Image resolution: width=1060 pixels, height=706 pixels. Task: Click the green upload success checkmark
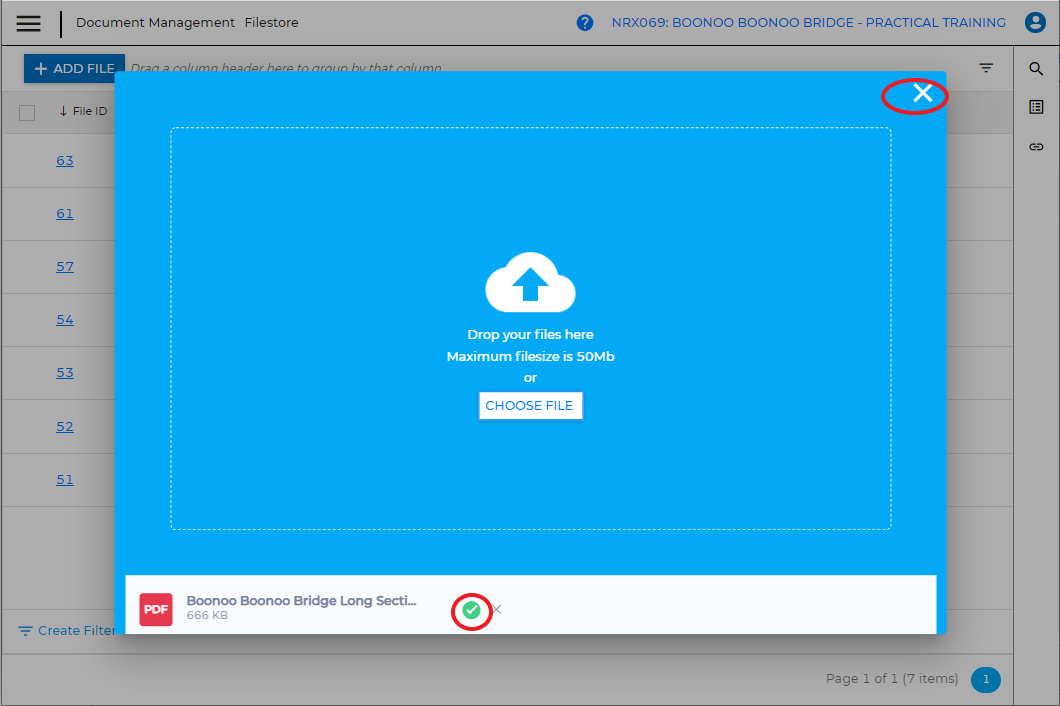(472, 610)
